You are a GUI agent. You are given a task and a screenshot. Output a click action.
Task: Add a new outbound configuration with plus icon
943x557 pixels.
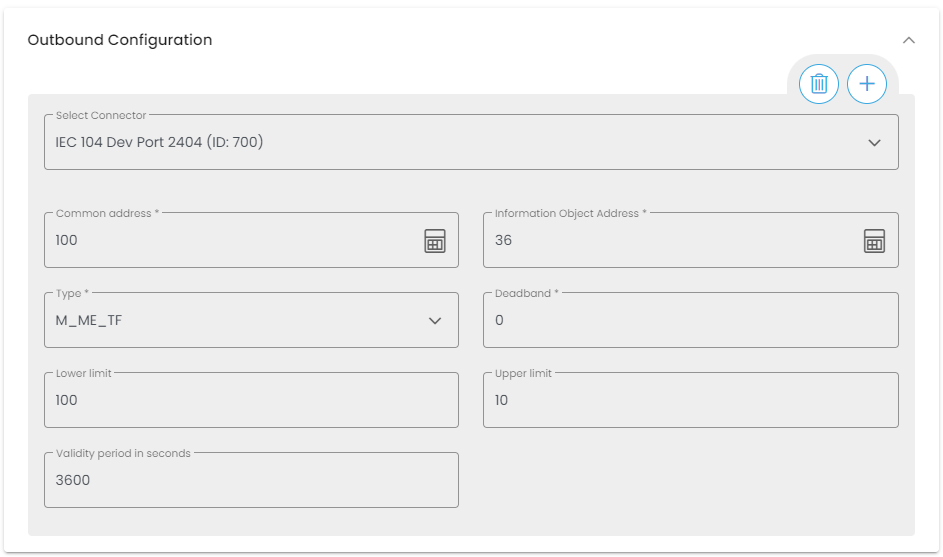coord(867,84)
